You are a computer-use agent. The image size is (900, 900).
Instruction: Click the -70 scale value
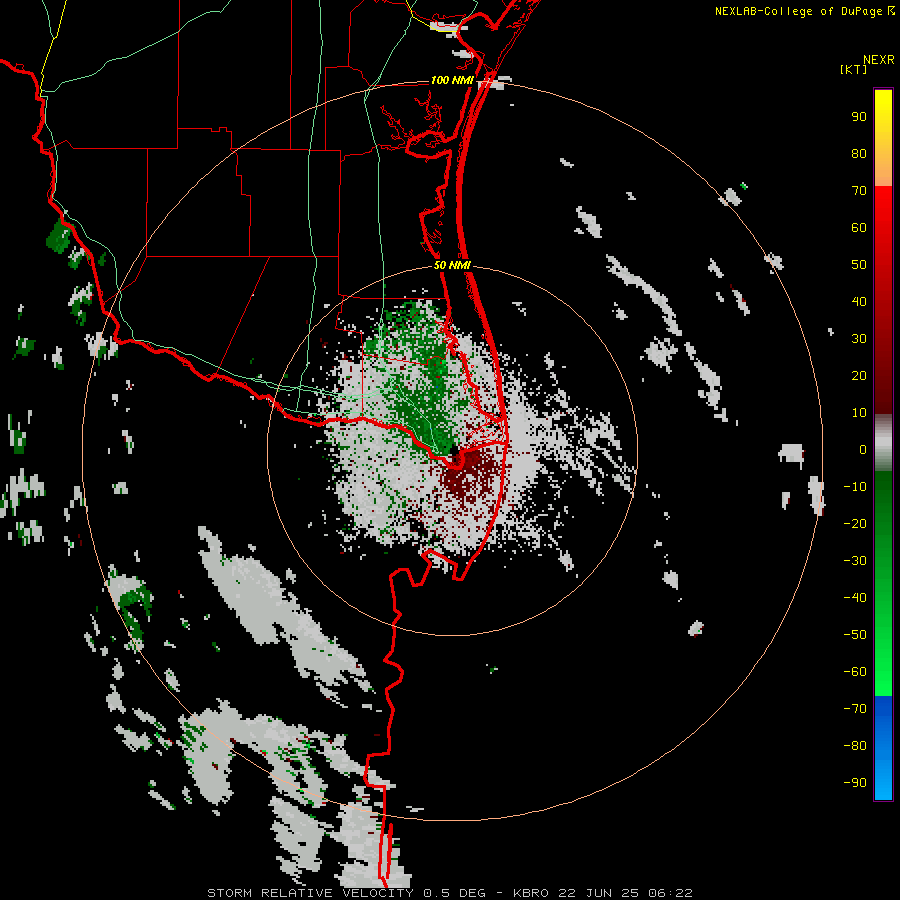click(855, 709)
